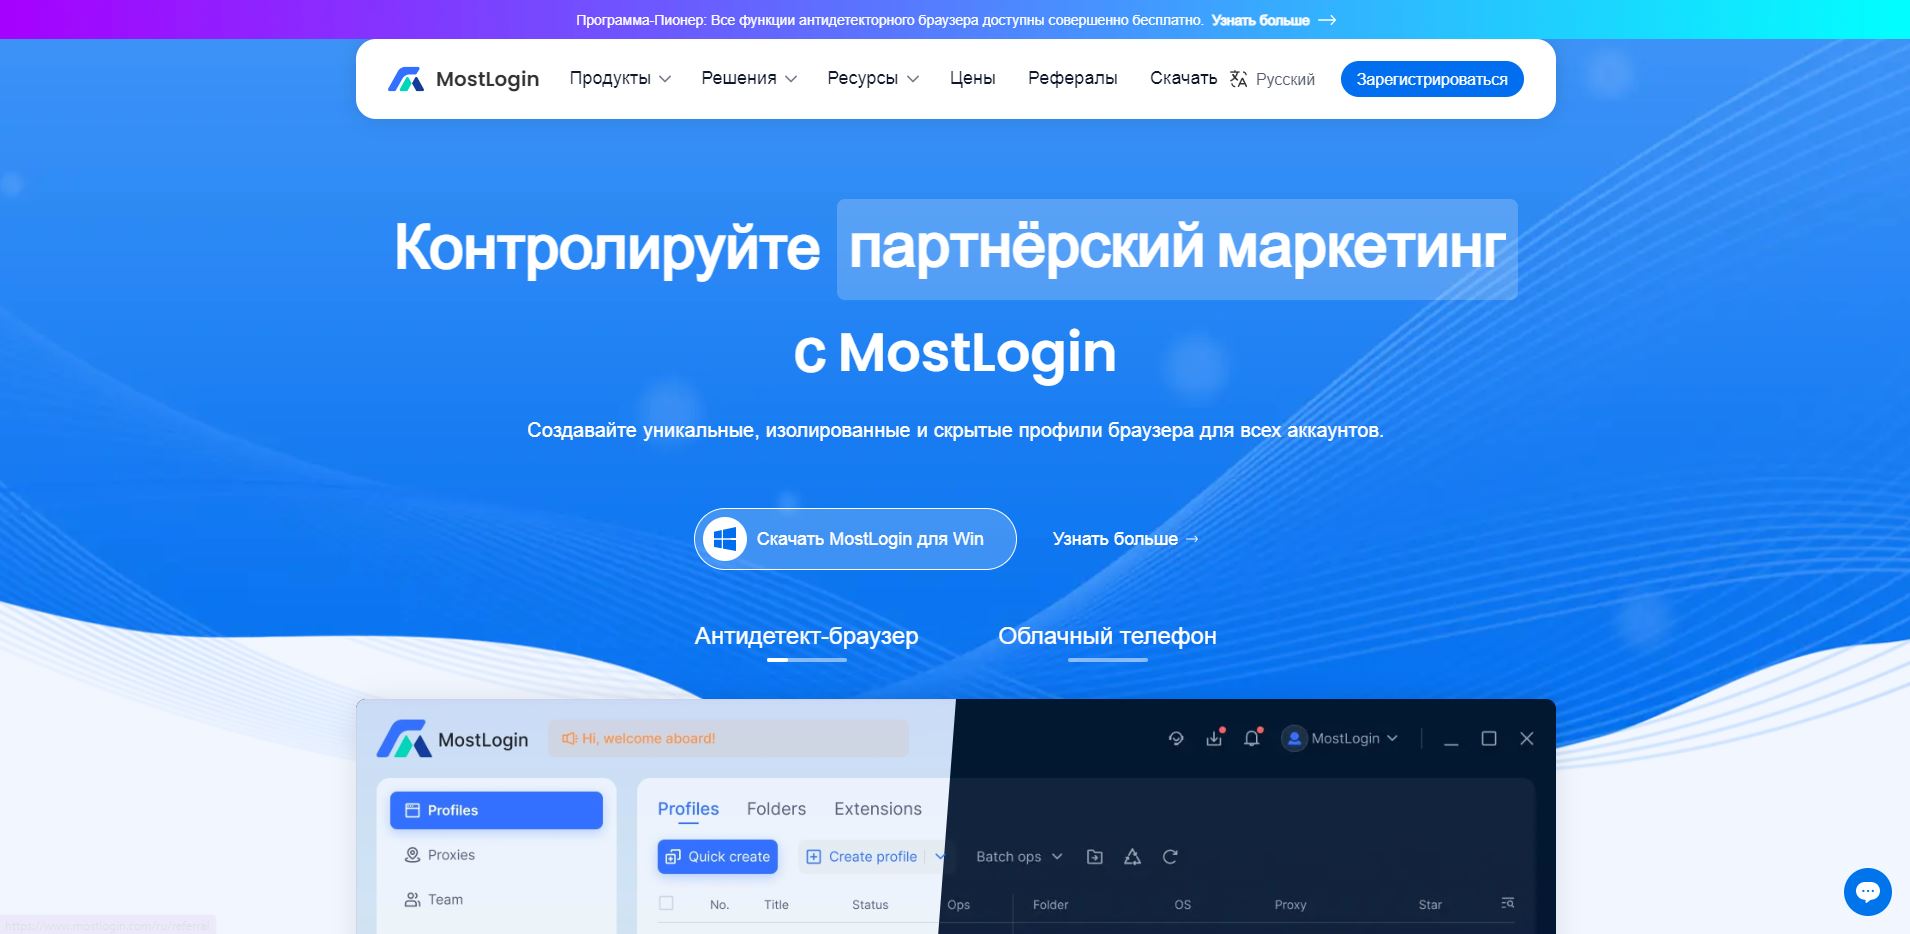1910x934 pixels.
Task: Click the notification bell icon
Action: [1252, 738]
